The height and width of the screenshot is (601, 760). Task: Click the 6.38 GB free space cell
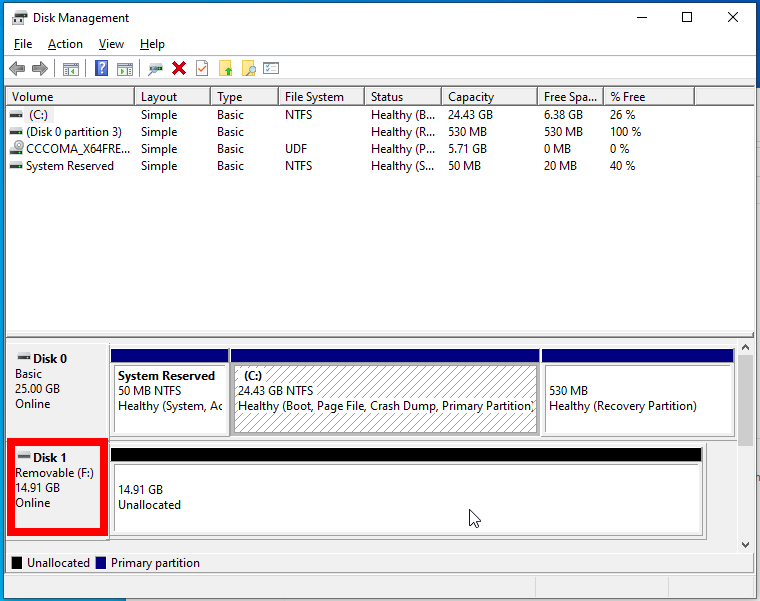(x=563, y=115)
